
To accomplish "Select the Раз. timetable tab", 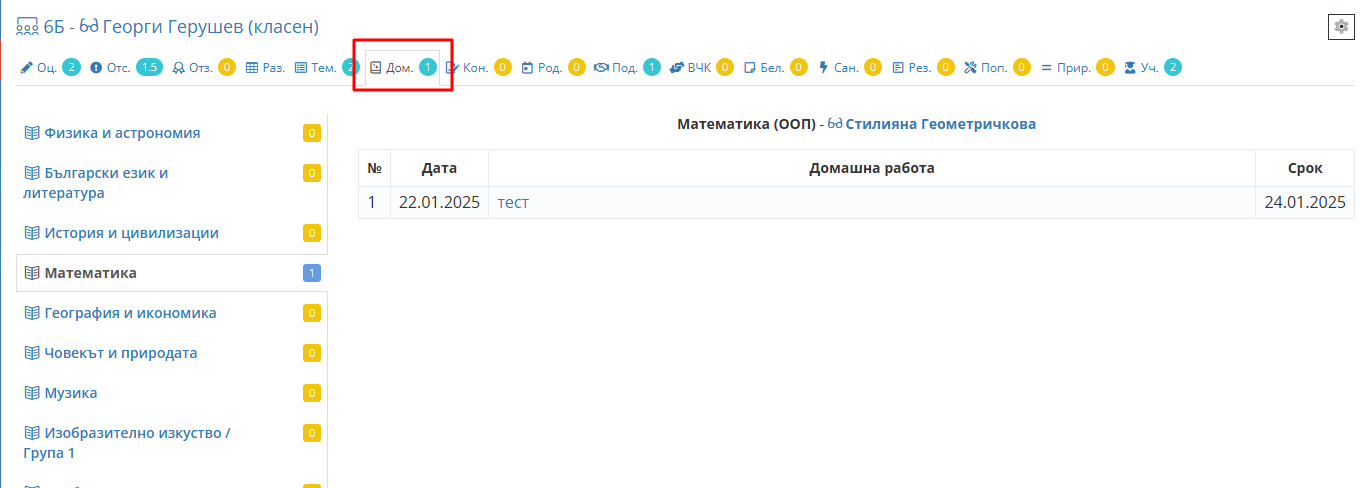I will pos(265,68).
